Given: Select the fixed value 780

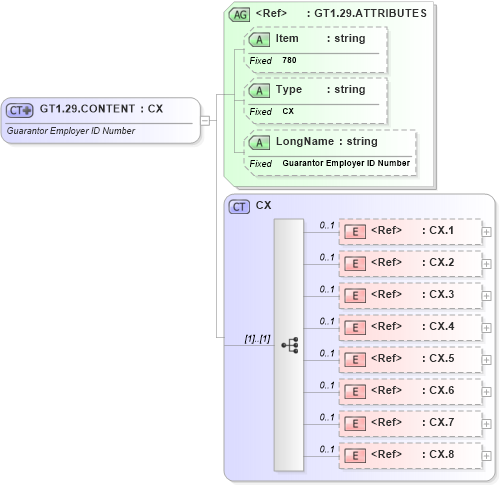Looking at the screenshot, I should click(x=289, y=60).
